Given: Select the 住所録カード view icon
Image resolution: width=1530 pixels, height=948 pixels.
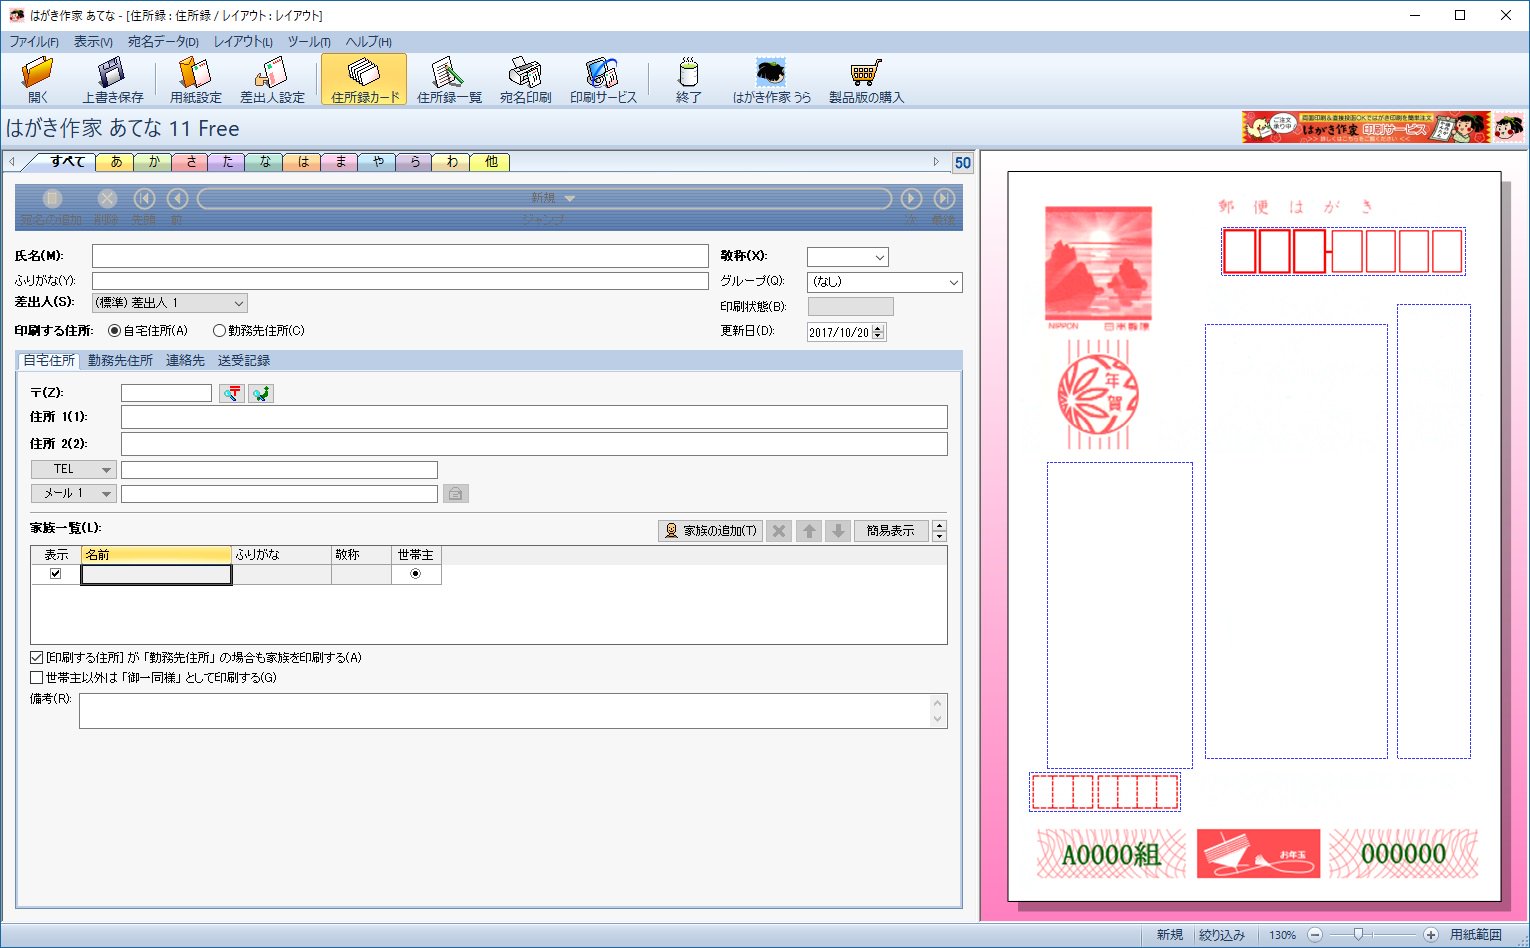Looking at the screenshot, I should 364,73.
